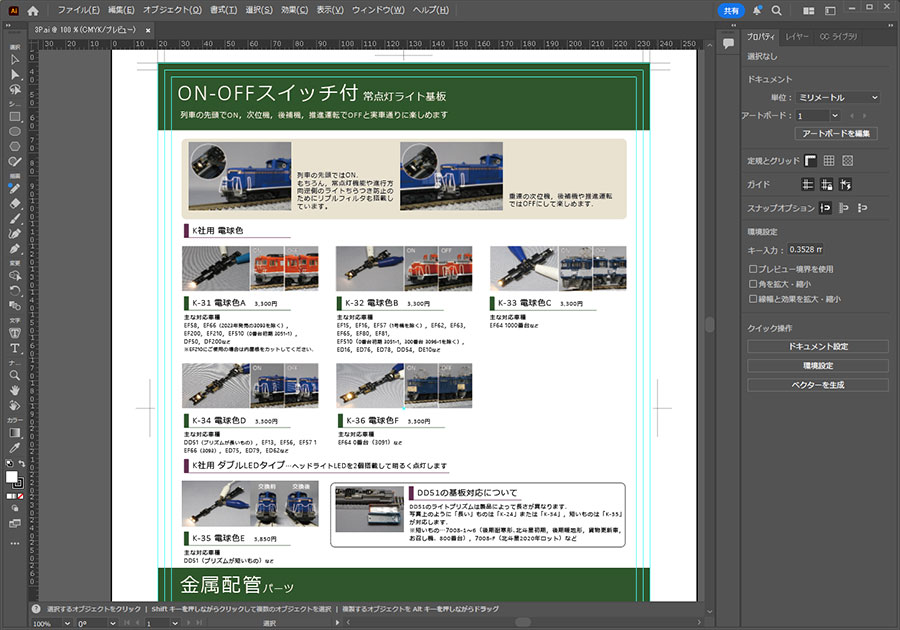Toggle smart guides icon
The width and height of the screenshot is (900, 630).
pyautogui.click(x=845, y=184)
